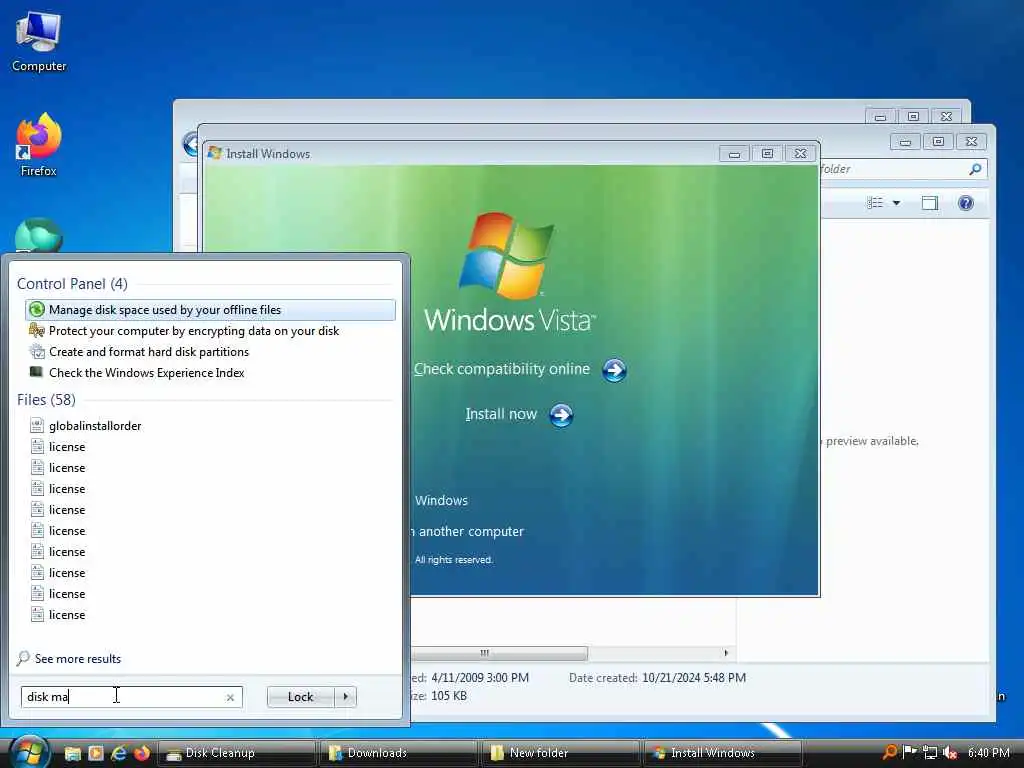Open Create and format hard disk partitions
The height and width of the screenshot is (768, 1024).
point(210,351)
